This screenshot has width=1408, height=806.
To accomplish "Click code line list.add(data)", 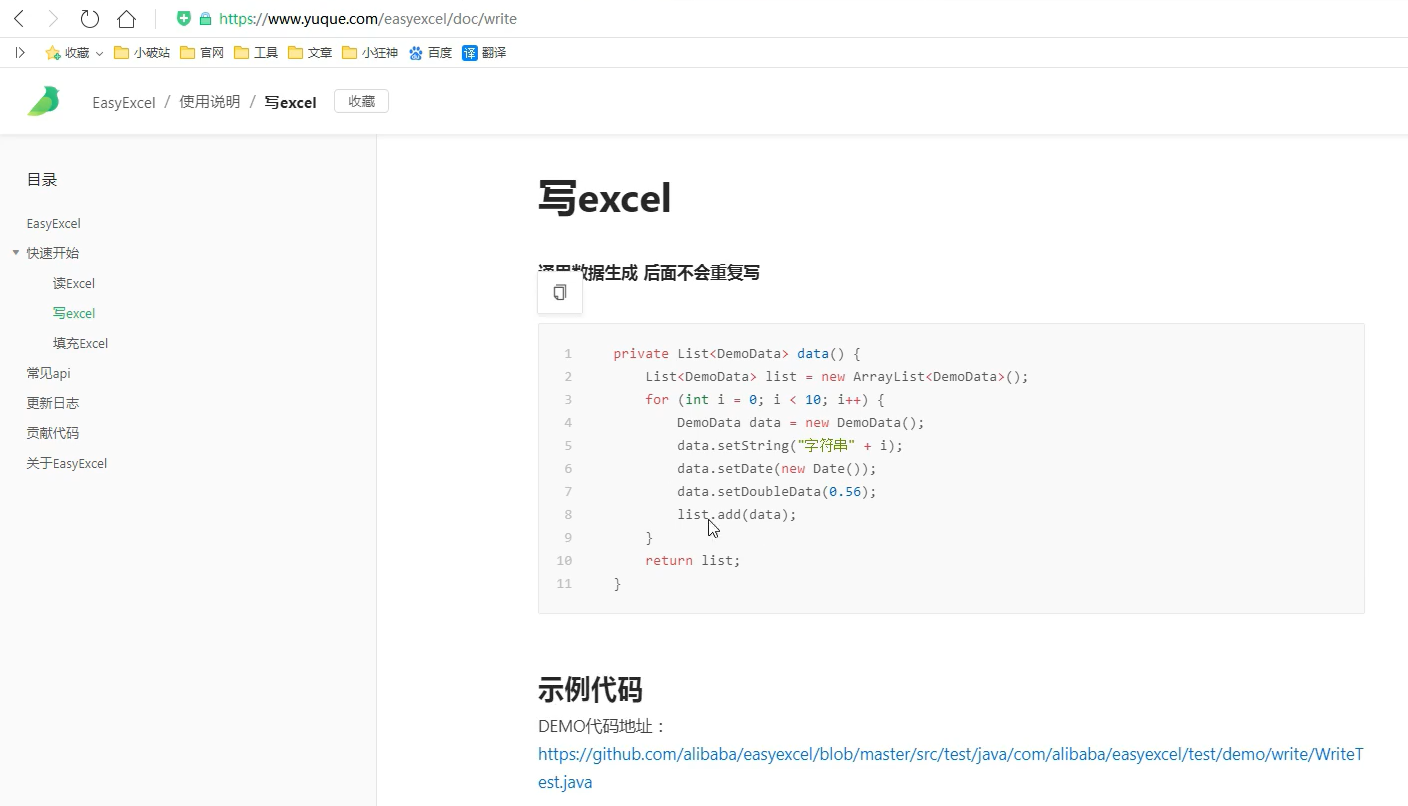I will pos(737,515).
